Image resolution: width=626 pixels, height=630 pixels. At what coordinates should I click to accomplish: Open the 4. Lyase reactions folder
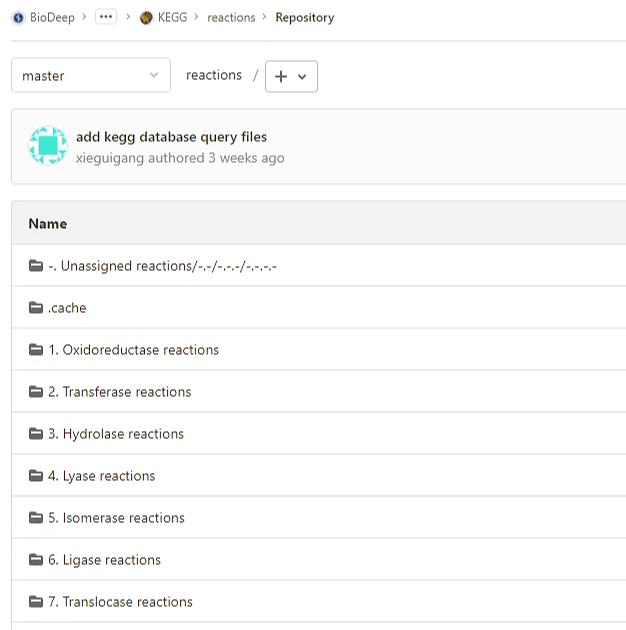coord(101,476)
